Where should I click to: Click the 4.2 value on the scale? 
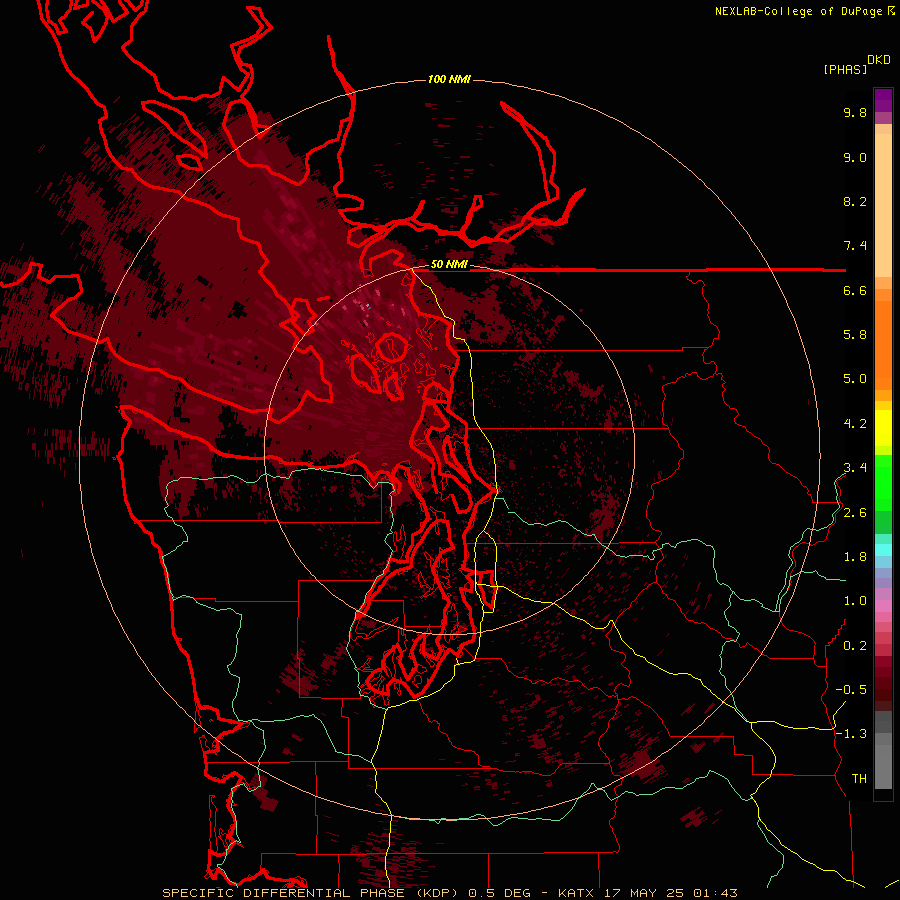(x=855, y=424)
